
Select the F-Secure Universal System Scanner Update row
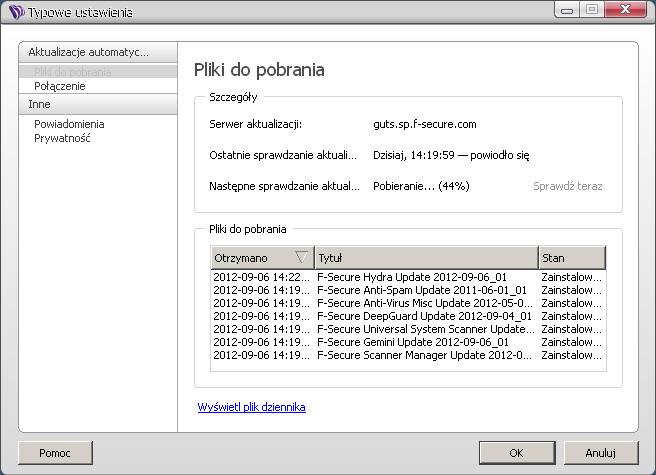pyautogui.click(x=408, y=329)
